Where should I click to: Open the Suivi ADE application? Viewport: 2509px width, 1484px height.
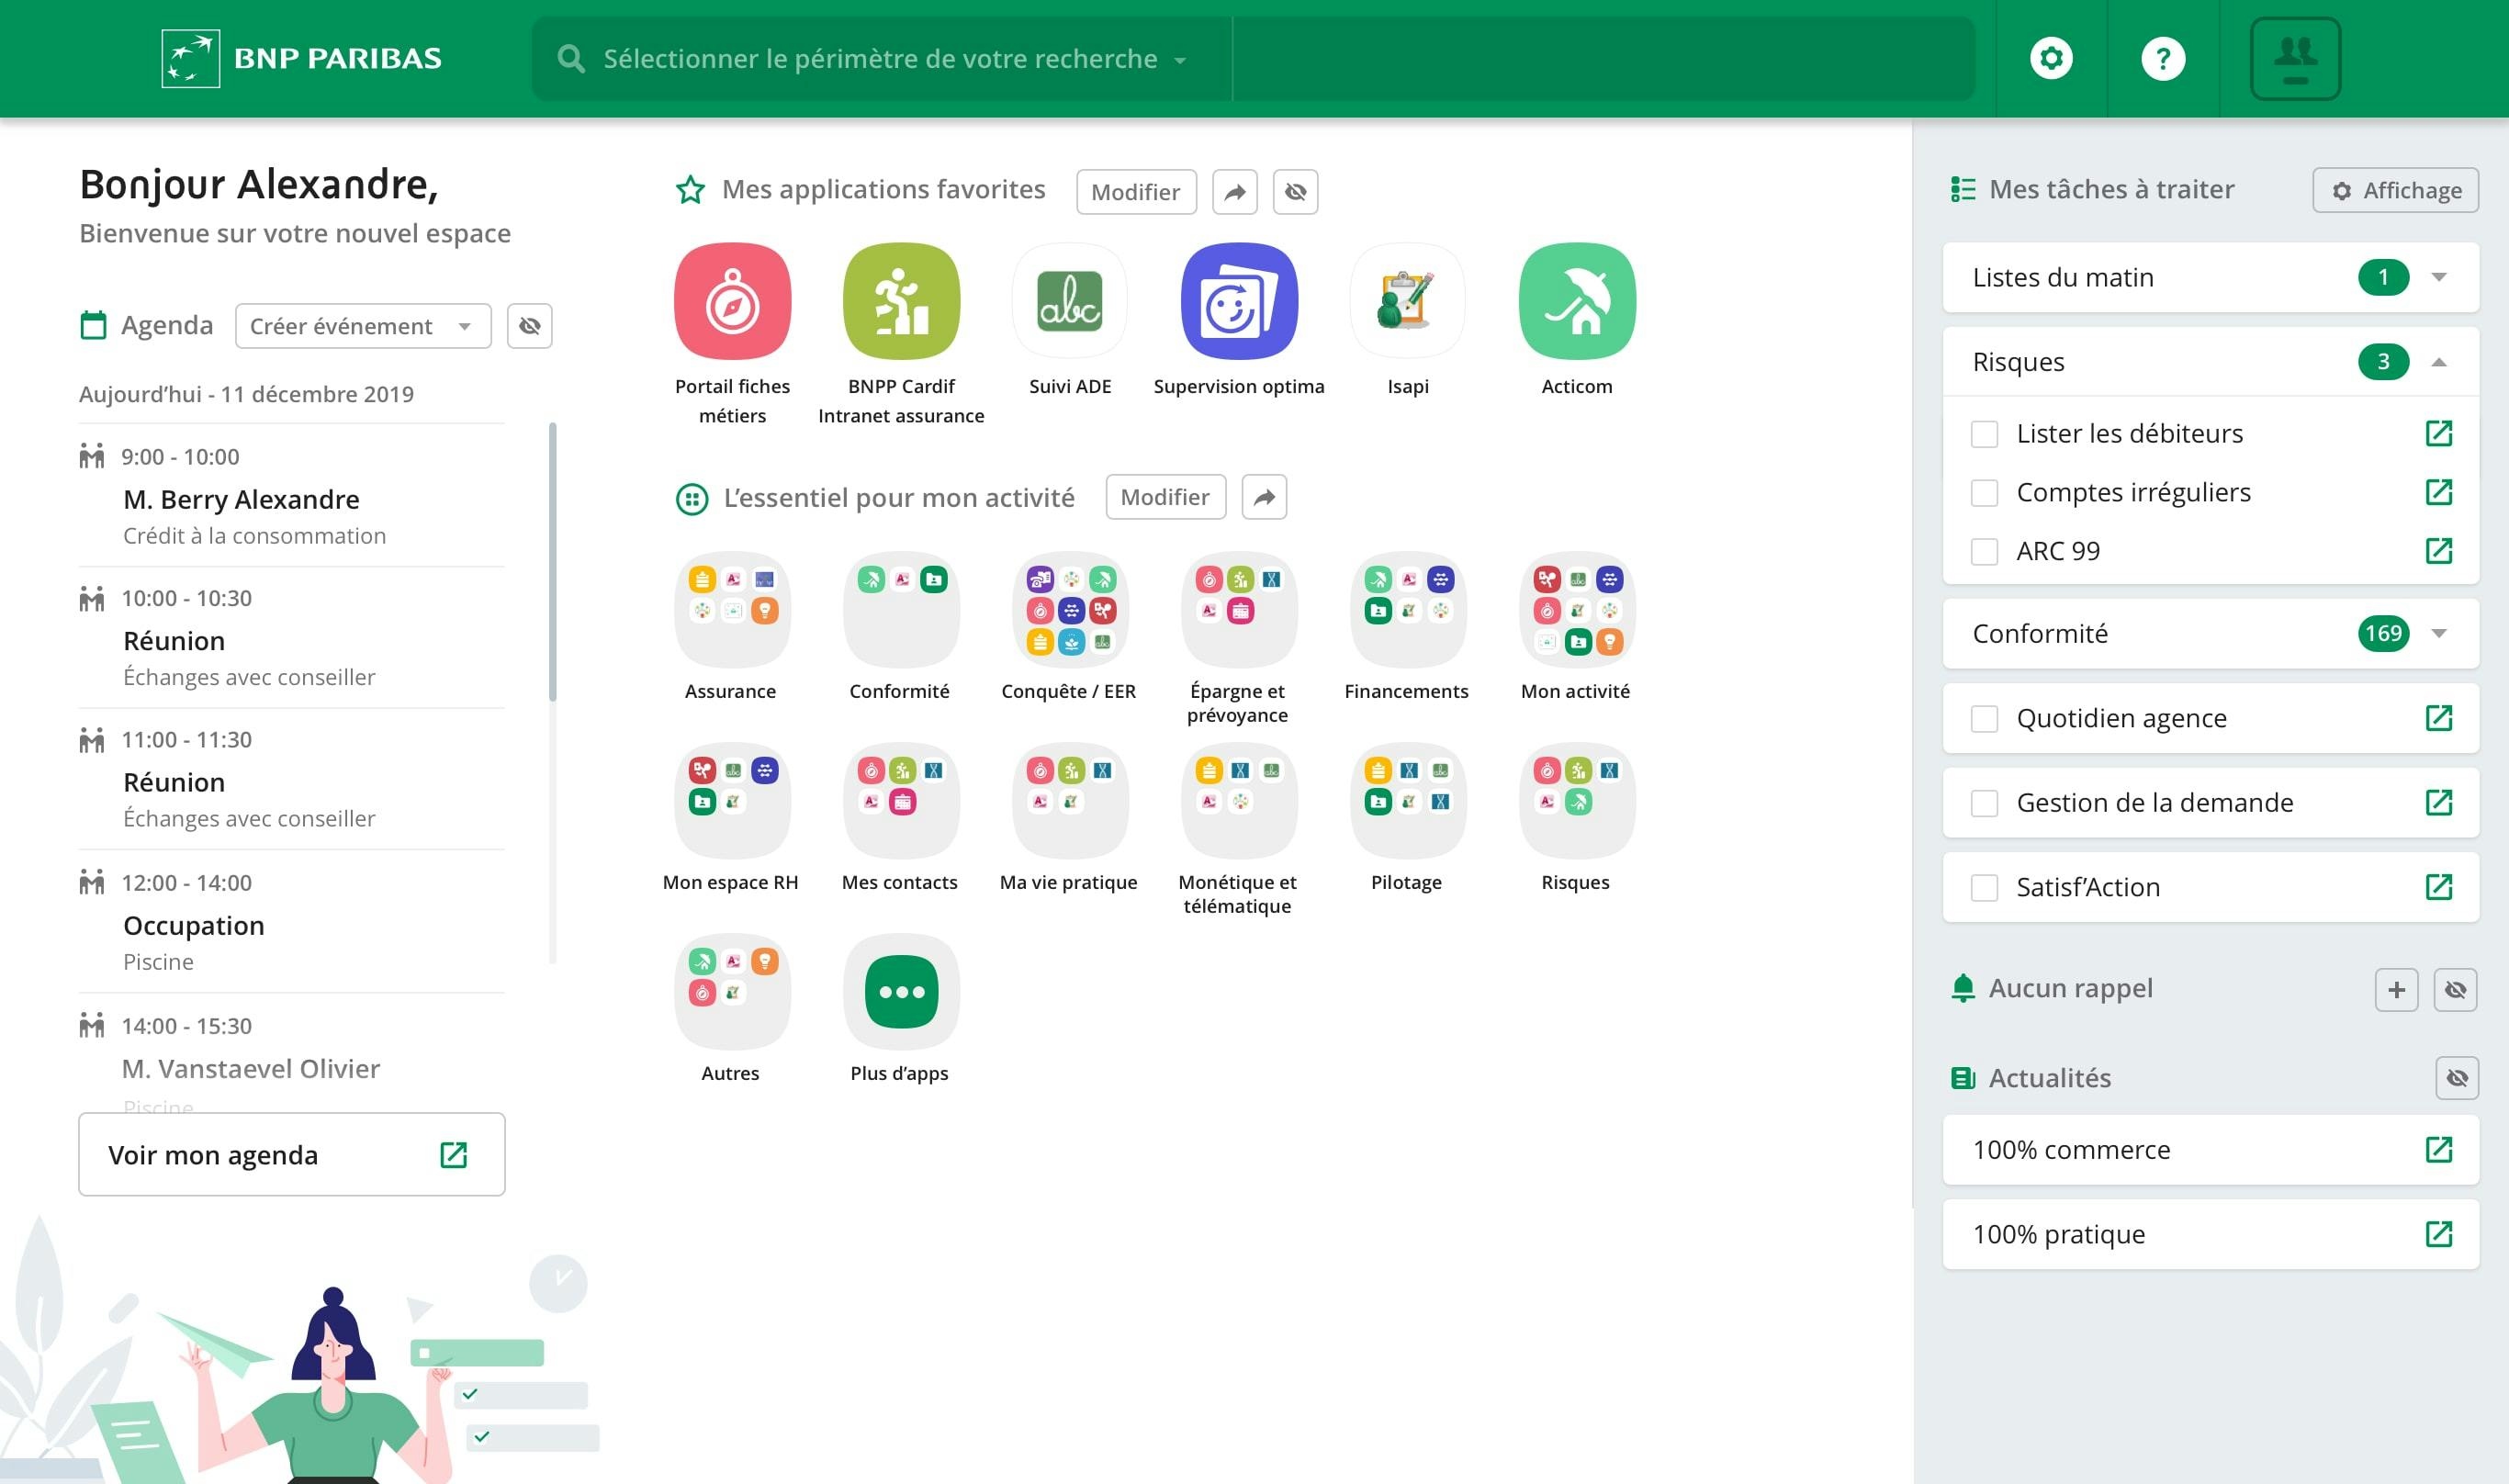pyautogui.click(x=1070, y=301)
